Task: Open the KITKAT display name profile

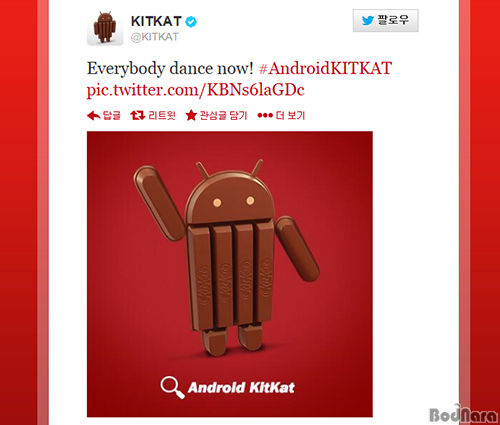Action: [156, 21]
